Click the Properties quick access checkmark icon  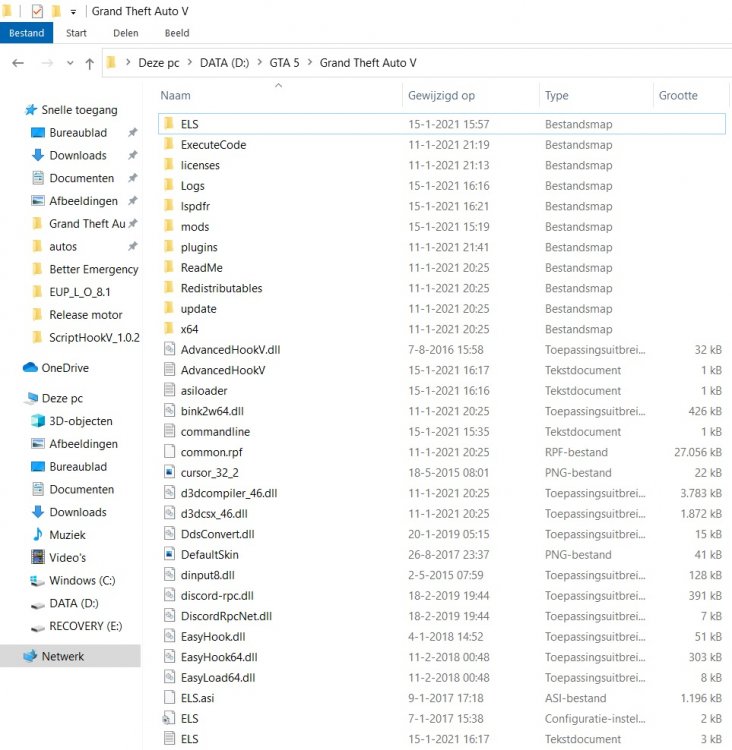[37, 11]
